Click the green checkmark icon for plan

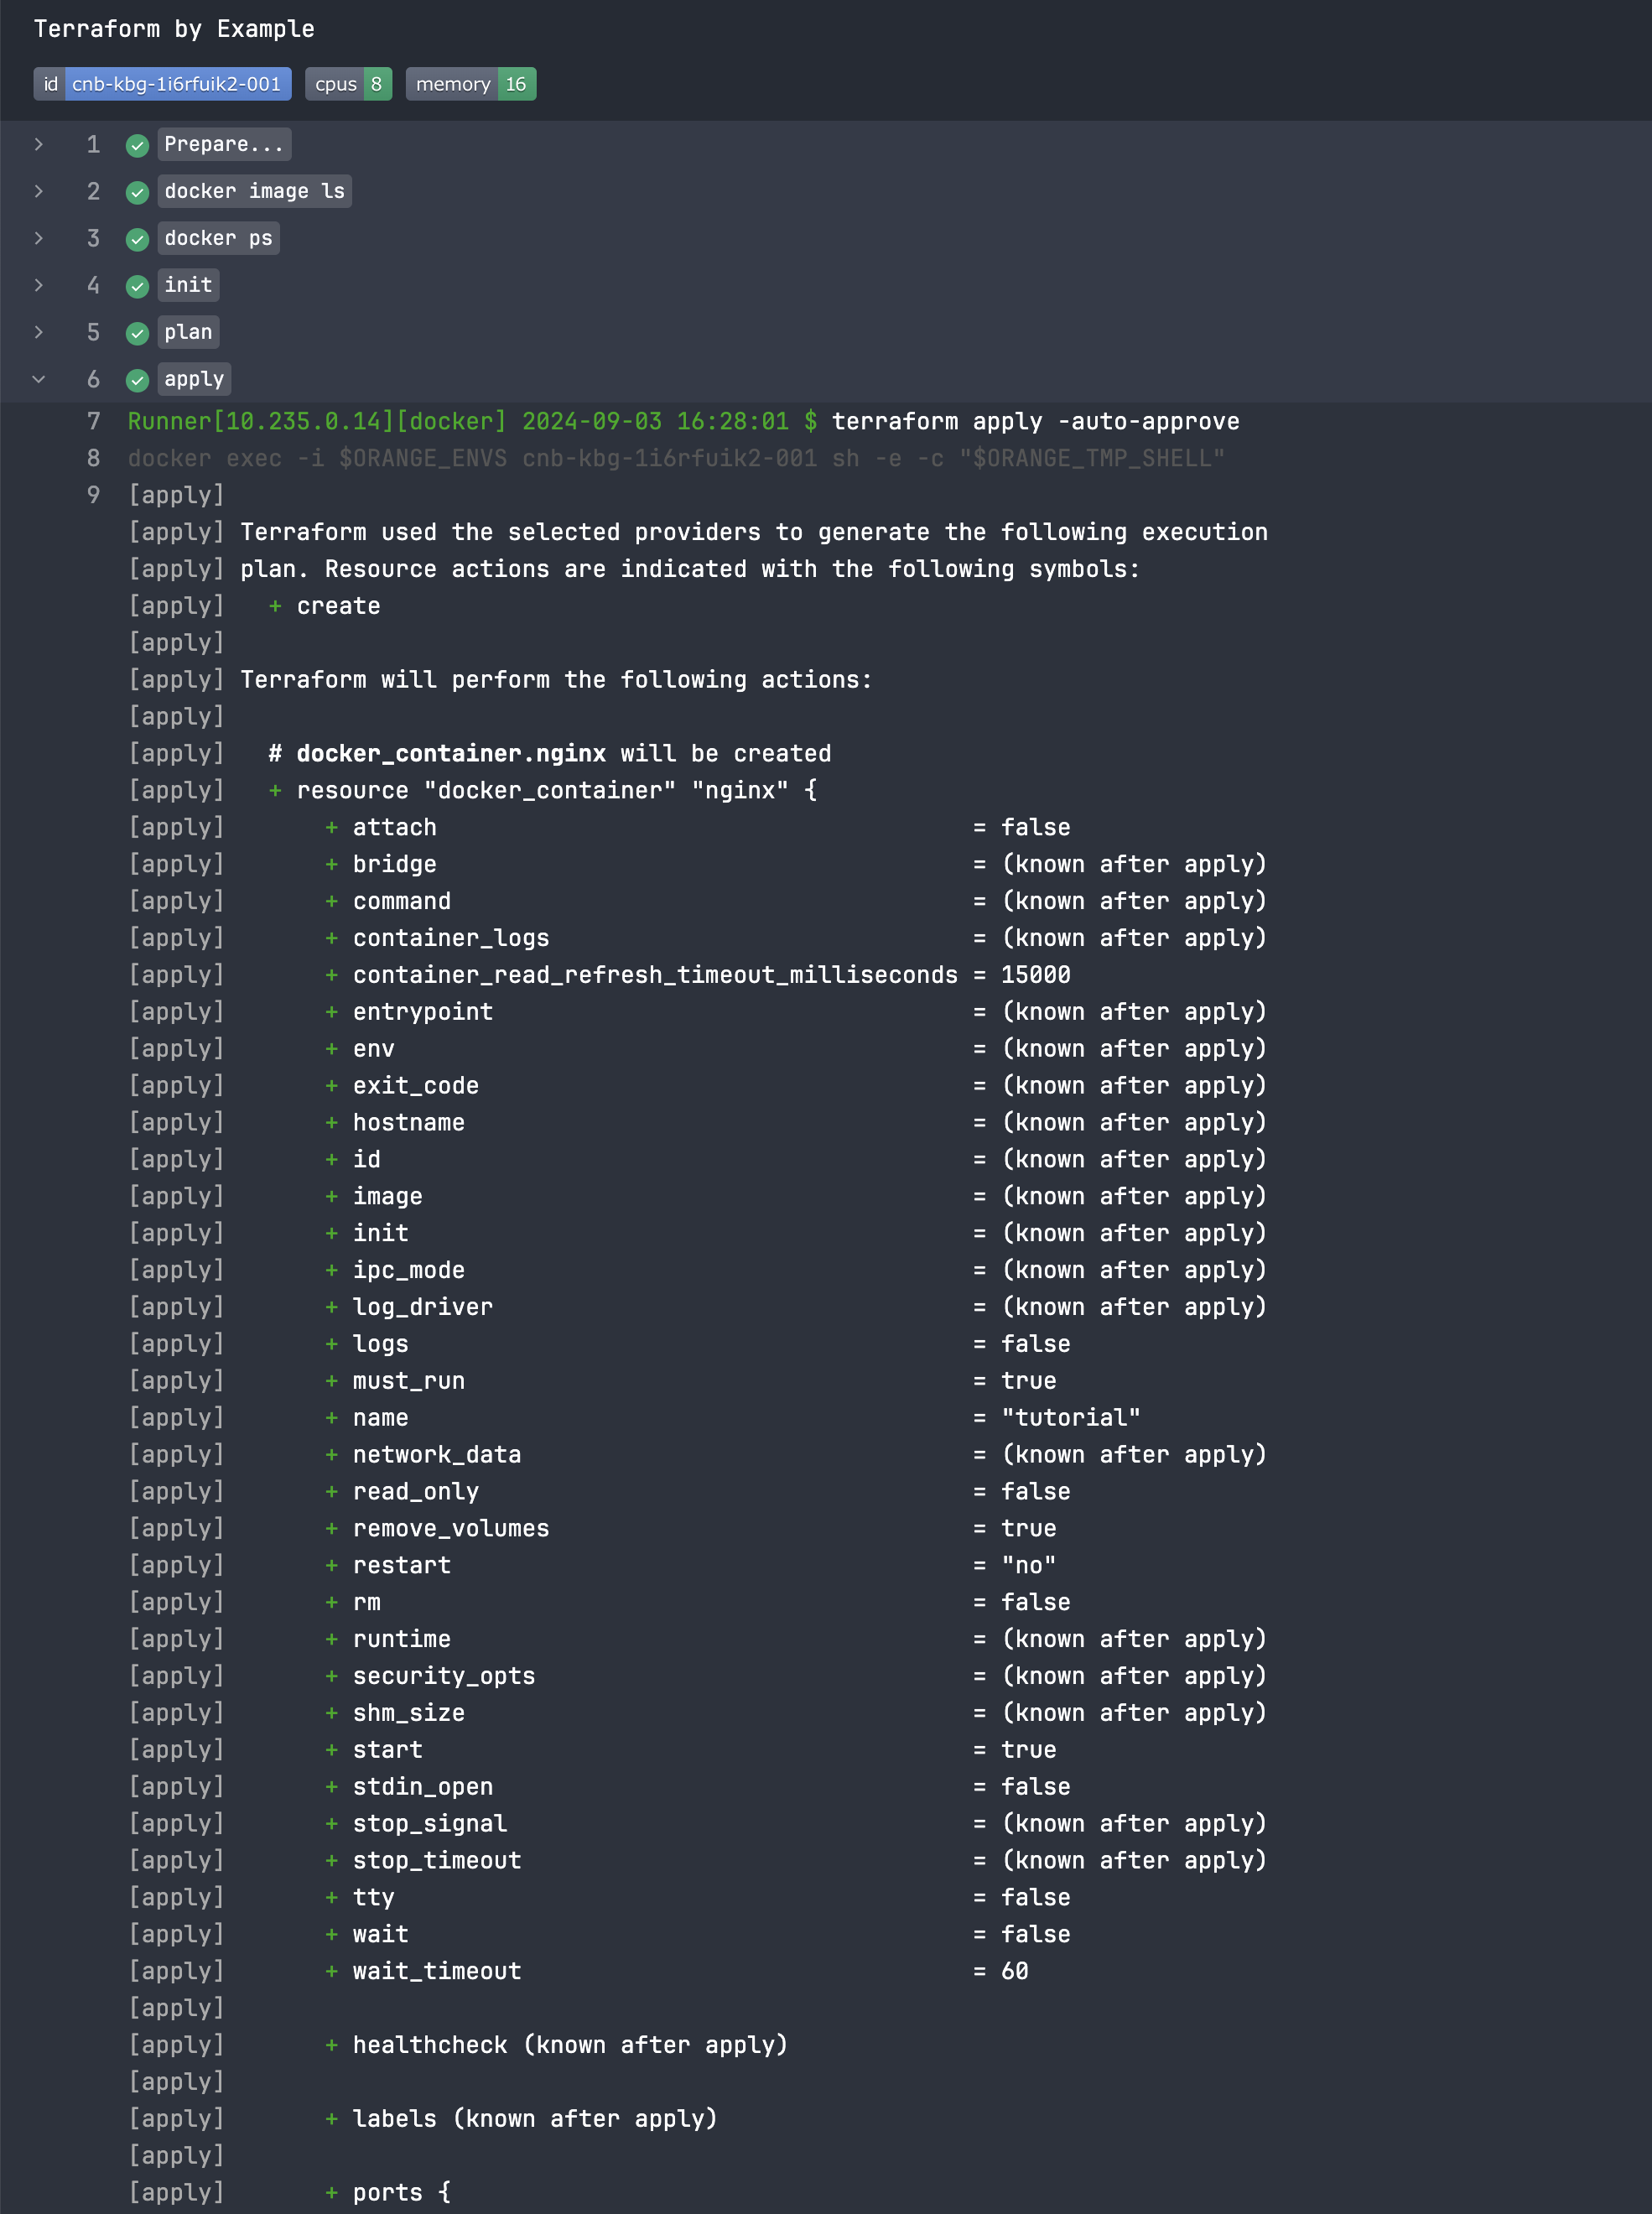click(137, 331)
